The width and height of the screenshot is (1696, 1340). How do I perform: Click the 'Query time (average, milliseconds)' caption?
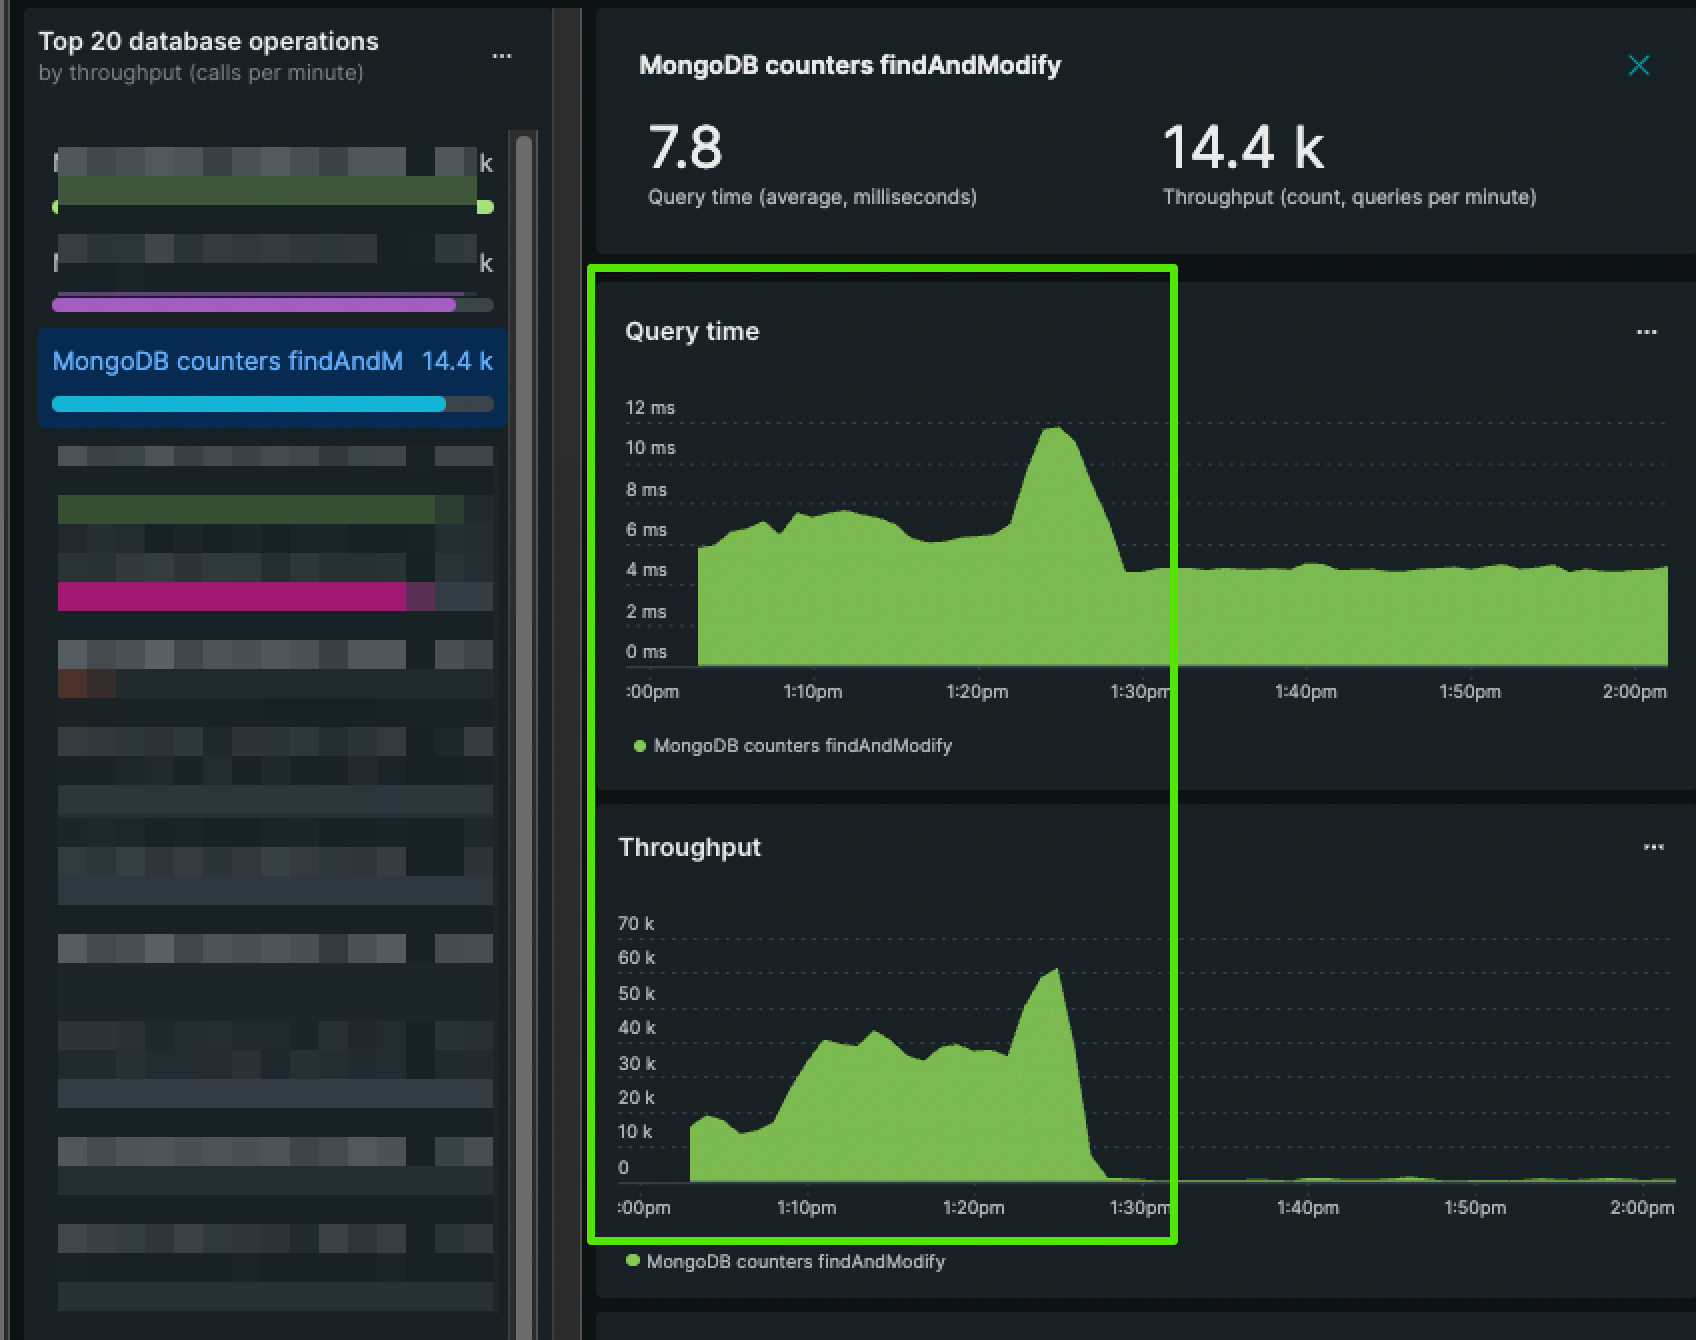[x=812, y=197]
